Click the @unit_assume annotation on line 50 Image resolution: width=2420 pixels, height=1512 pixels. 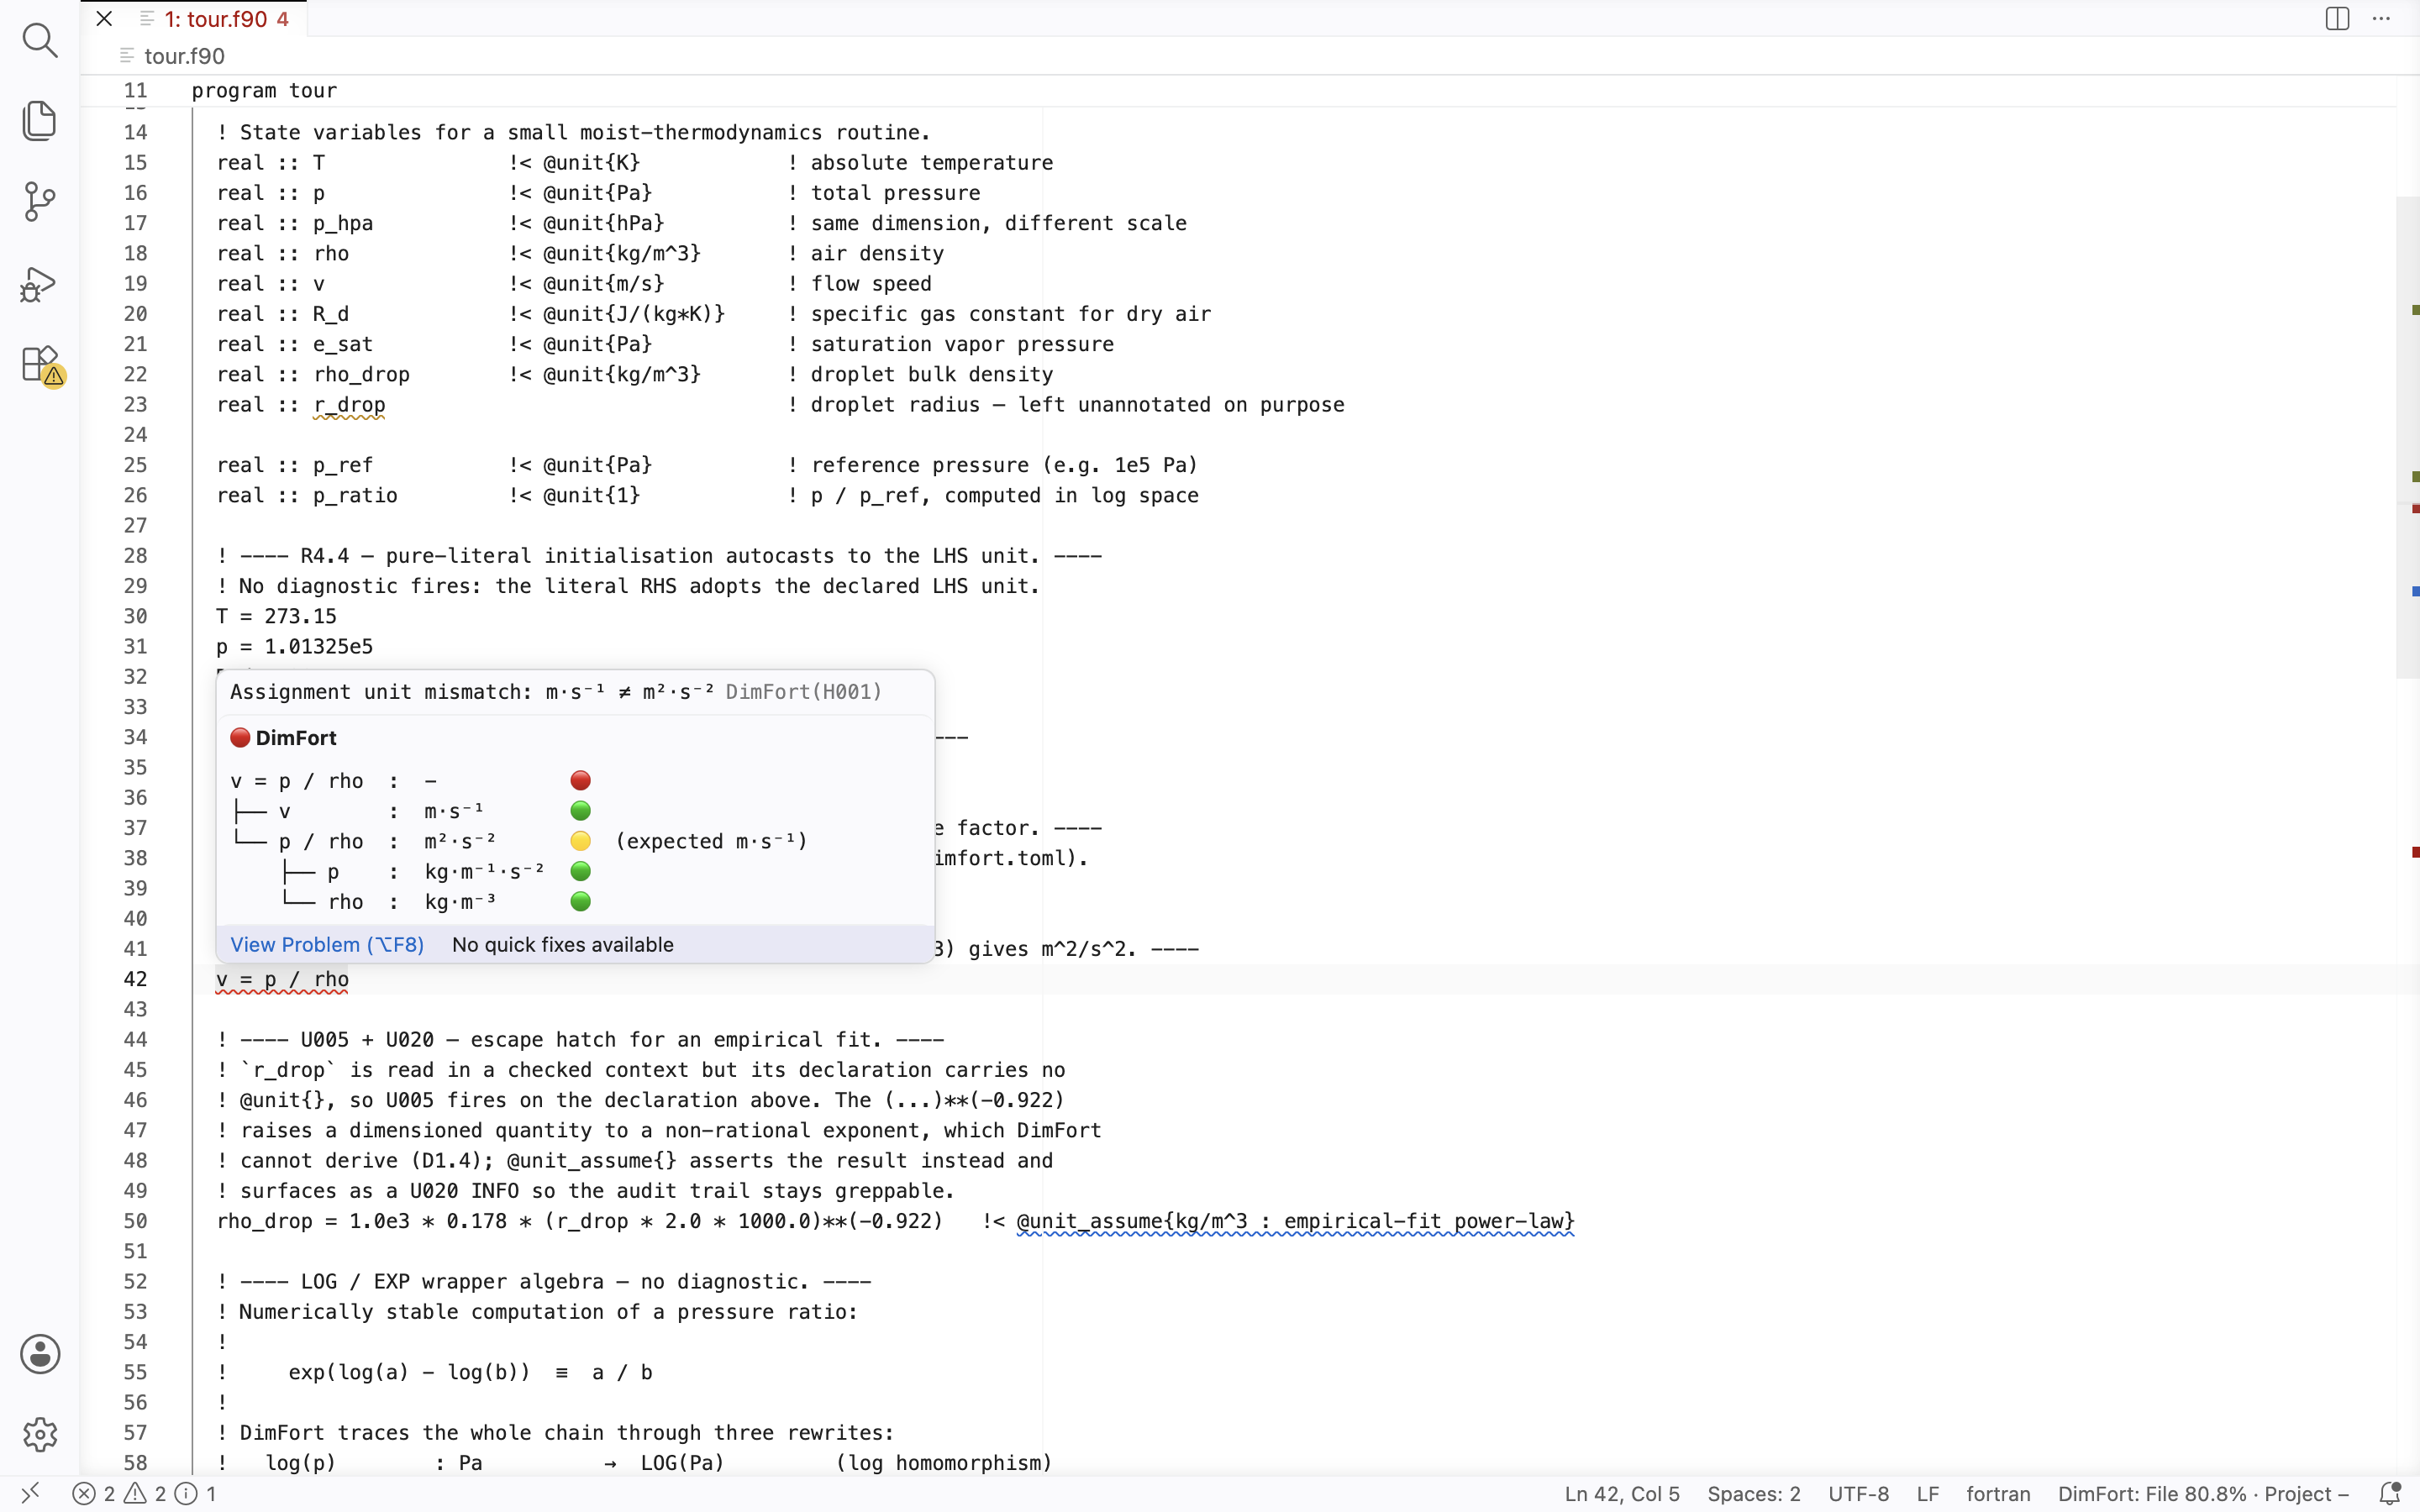[1295, 1221]
